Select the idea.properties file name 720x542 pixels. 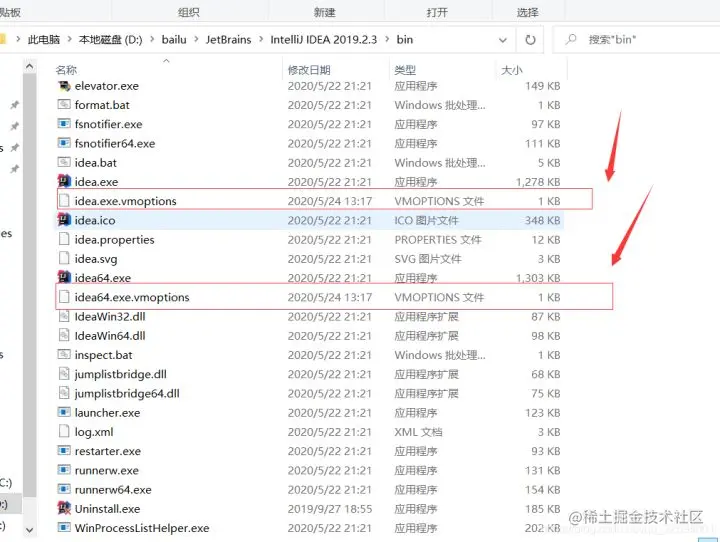coord(114,240)
